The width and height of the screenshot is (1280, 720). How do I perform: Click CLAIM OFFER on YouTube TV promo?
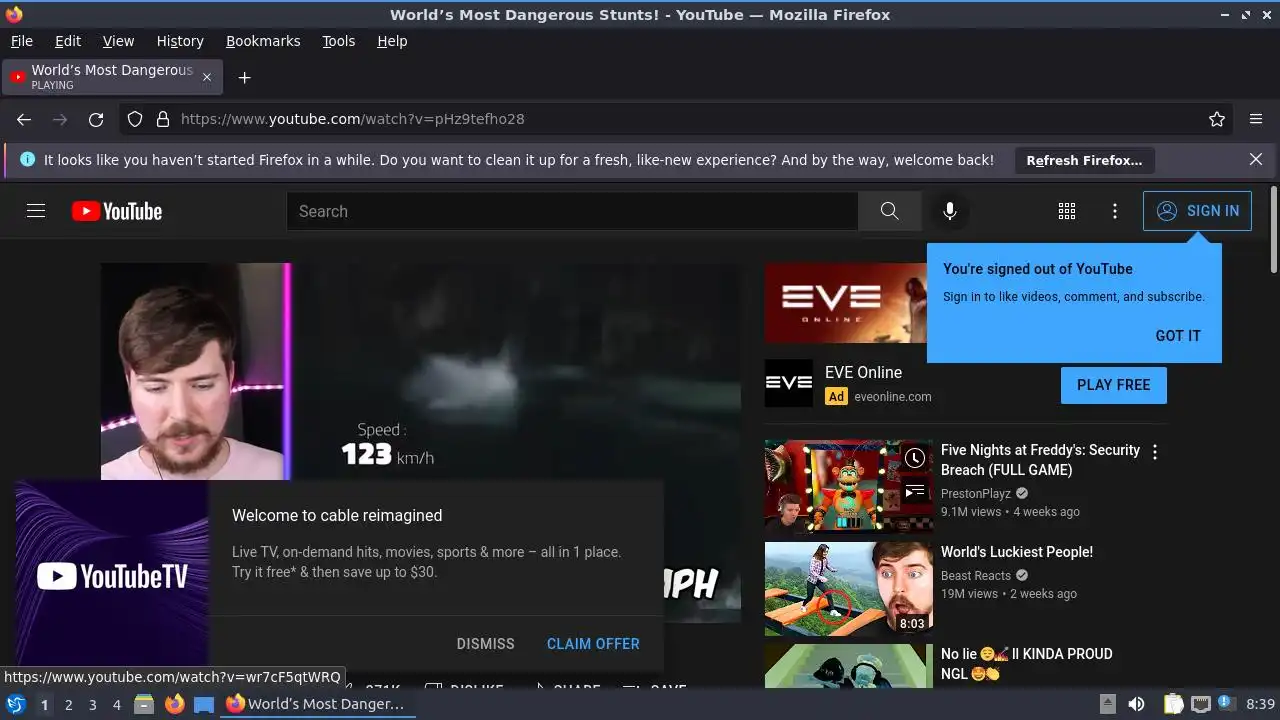[x=593, y=644]
